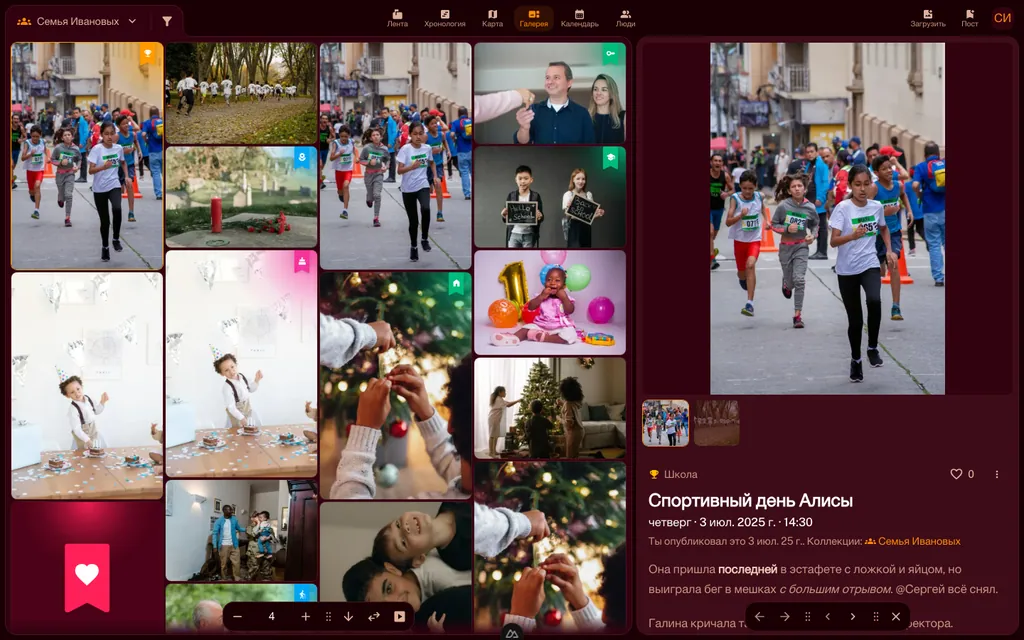Viewport: 1024px width, 640px height.
Task: Create a new Пост
Action: pyautogui.click(x=970, y=18)
